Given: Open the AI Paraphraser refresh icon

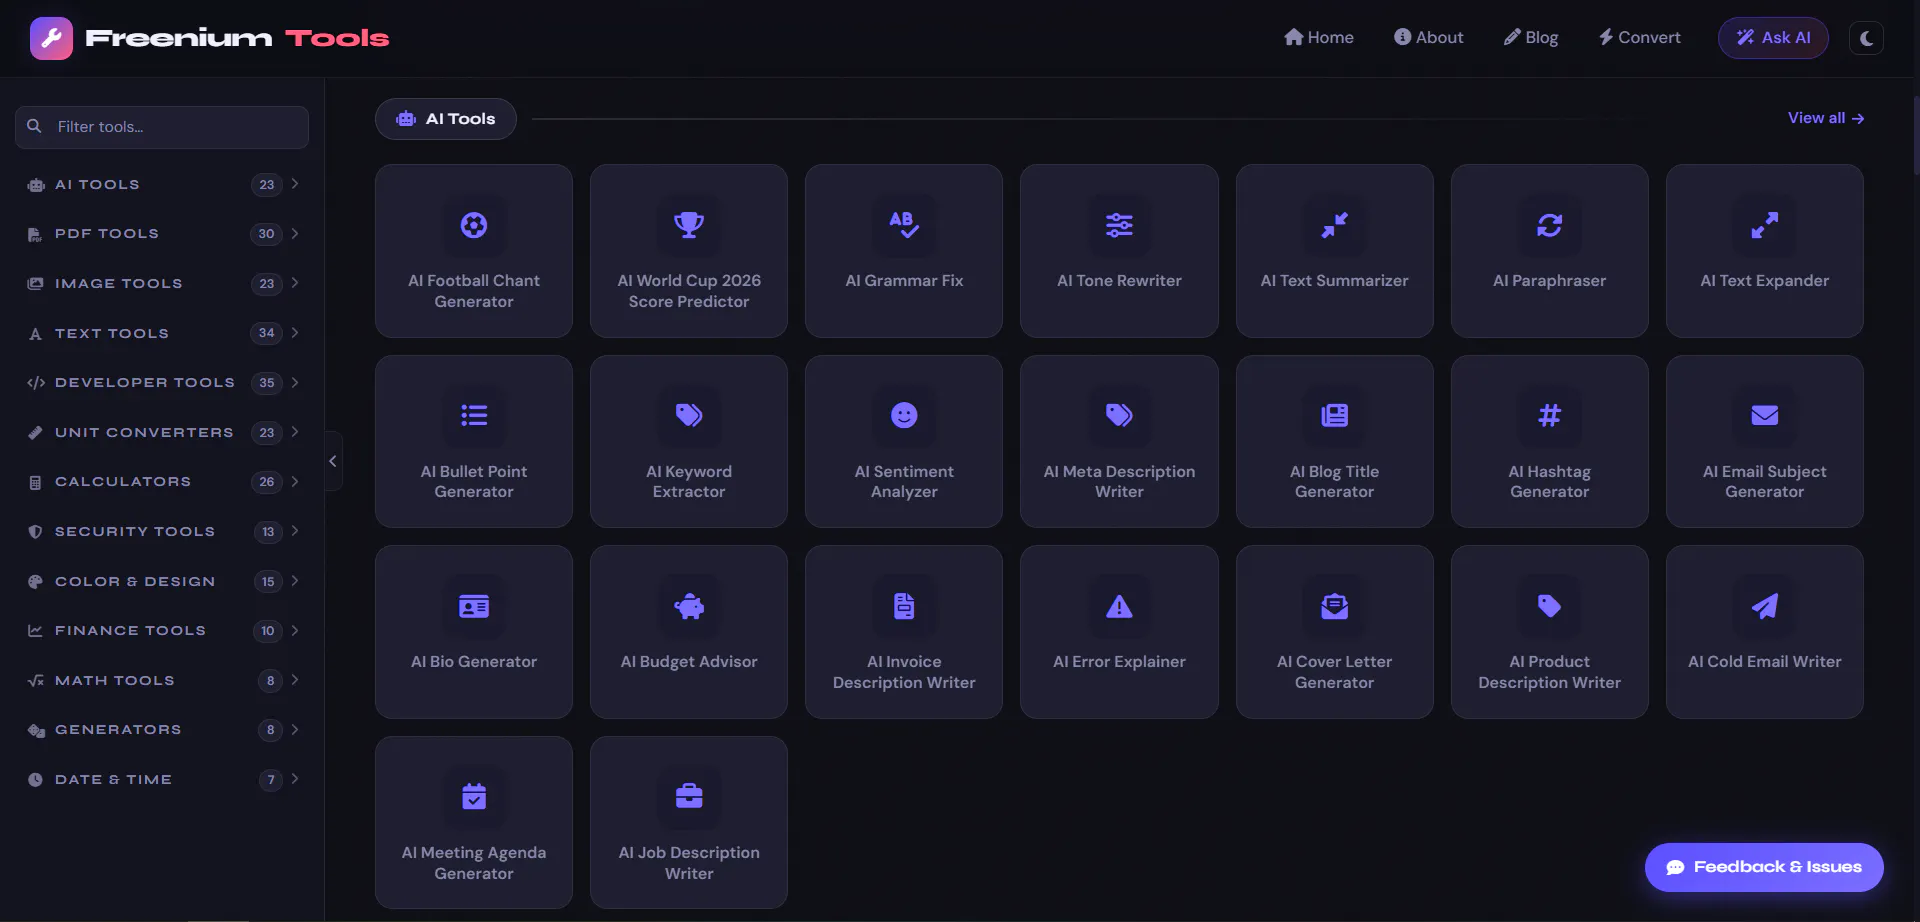Looking at the screenshot, I should click(1549, 225).
